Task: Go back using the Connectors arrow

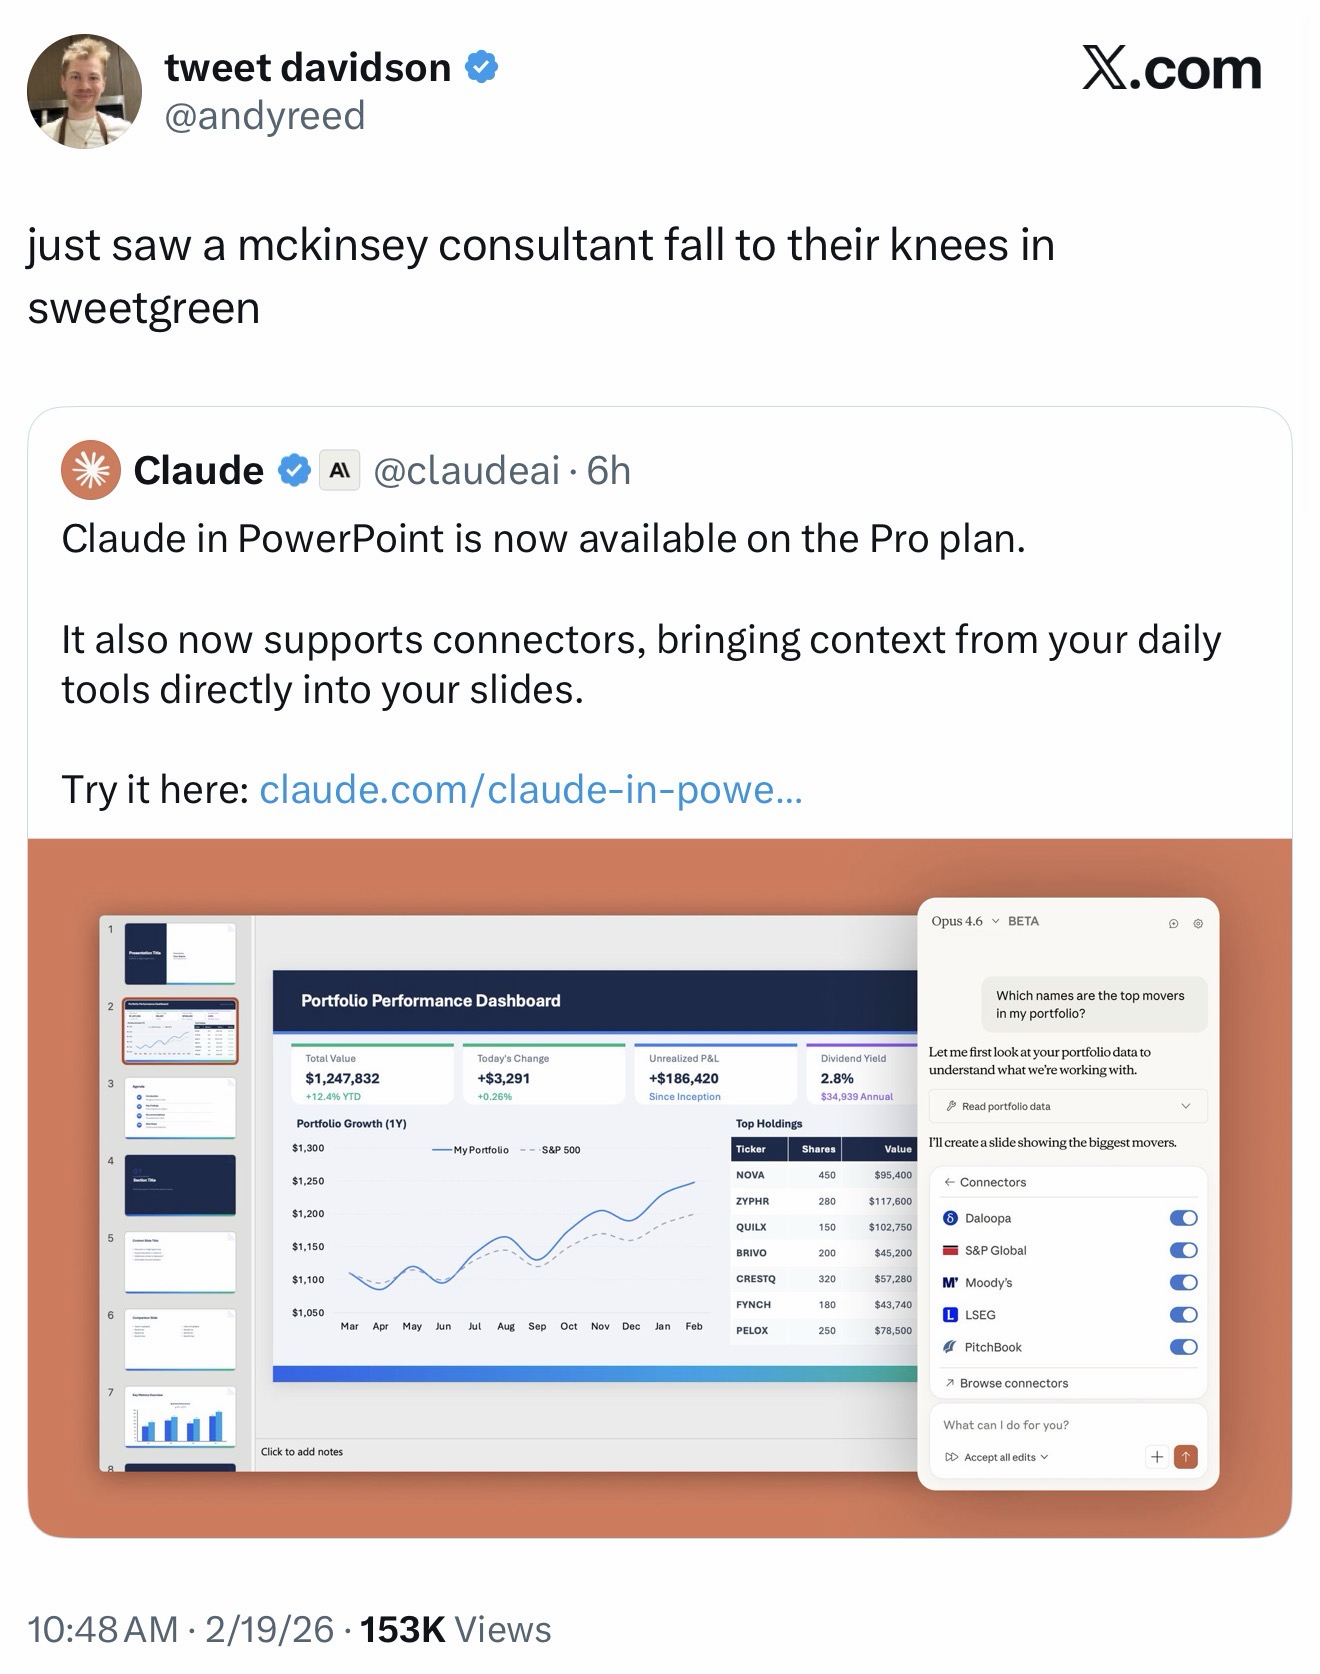Action: [x=950, y=1182]
